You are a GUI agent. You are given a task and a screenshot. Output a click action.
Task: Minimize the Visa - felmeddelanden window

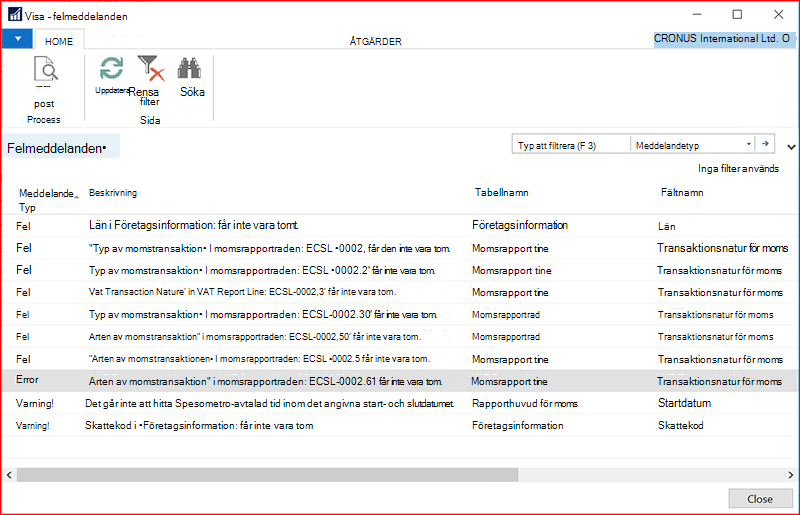coord(697,14)
